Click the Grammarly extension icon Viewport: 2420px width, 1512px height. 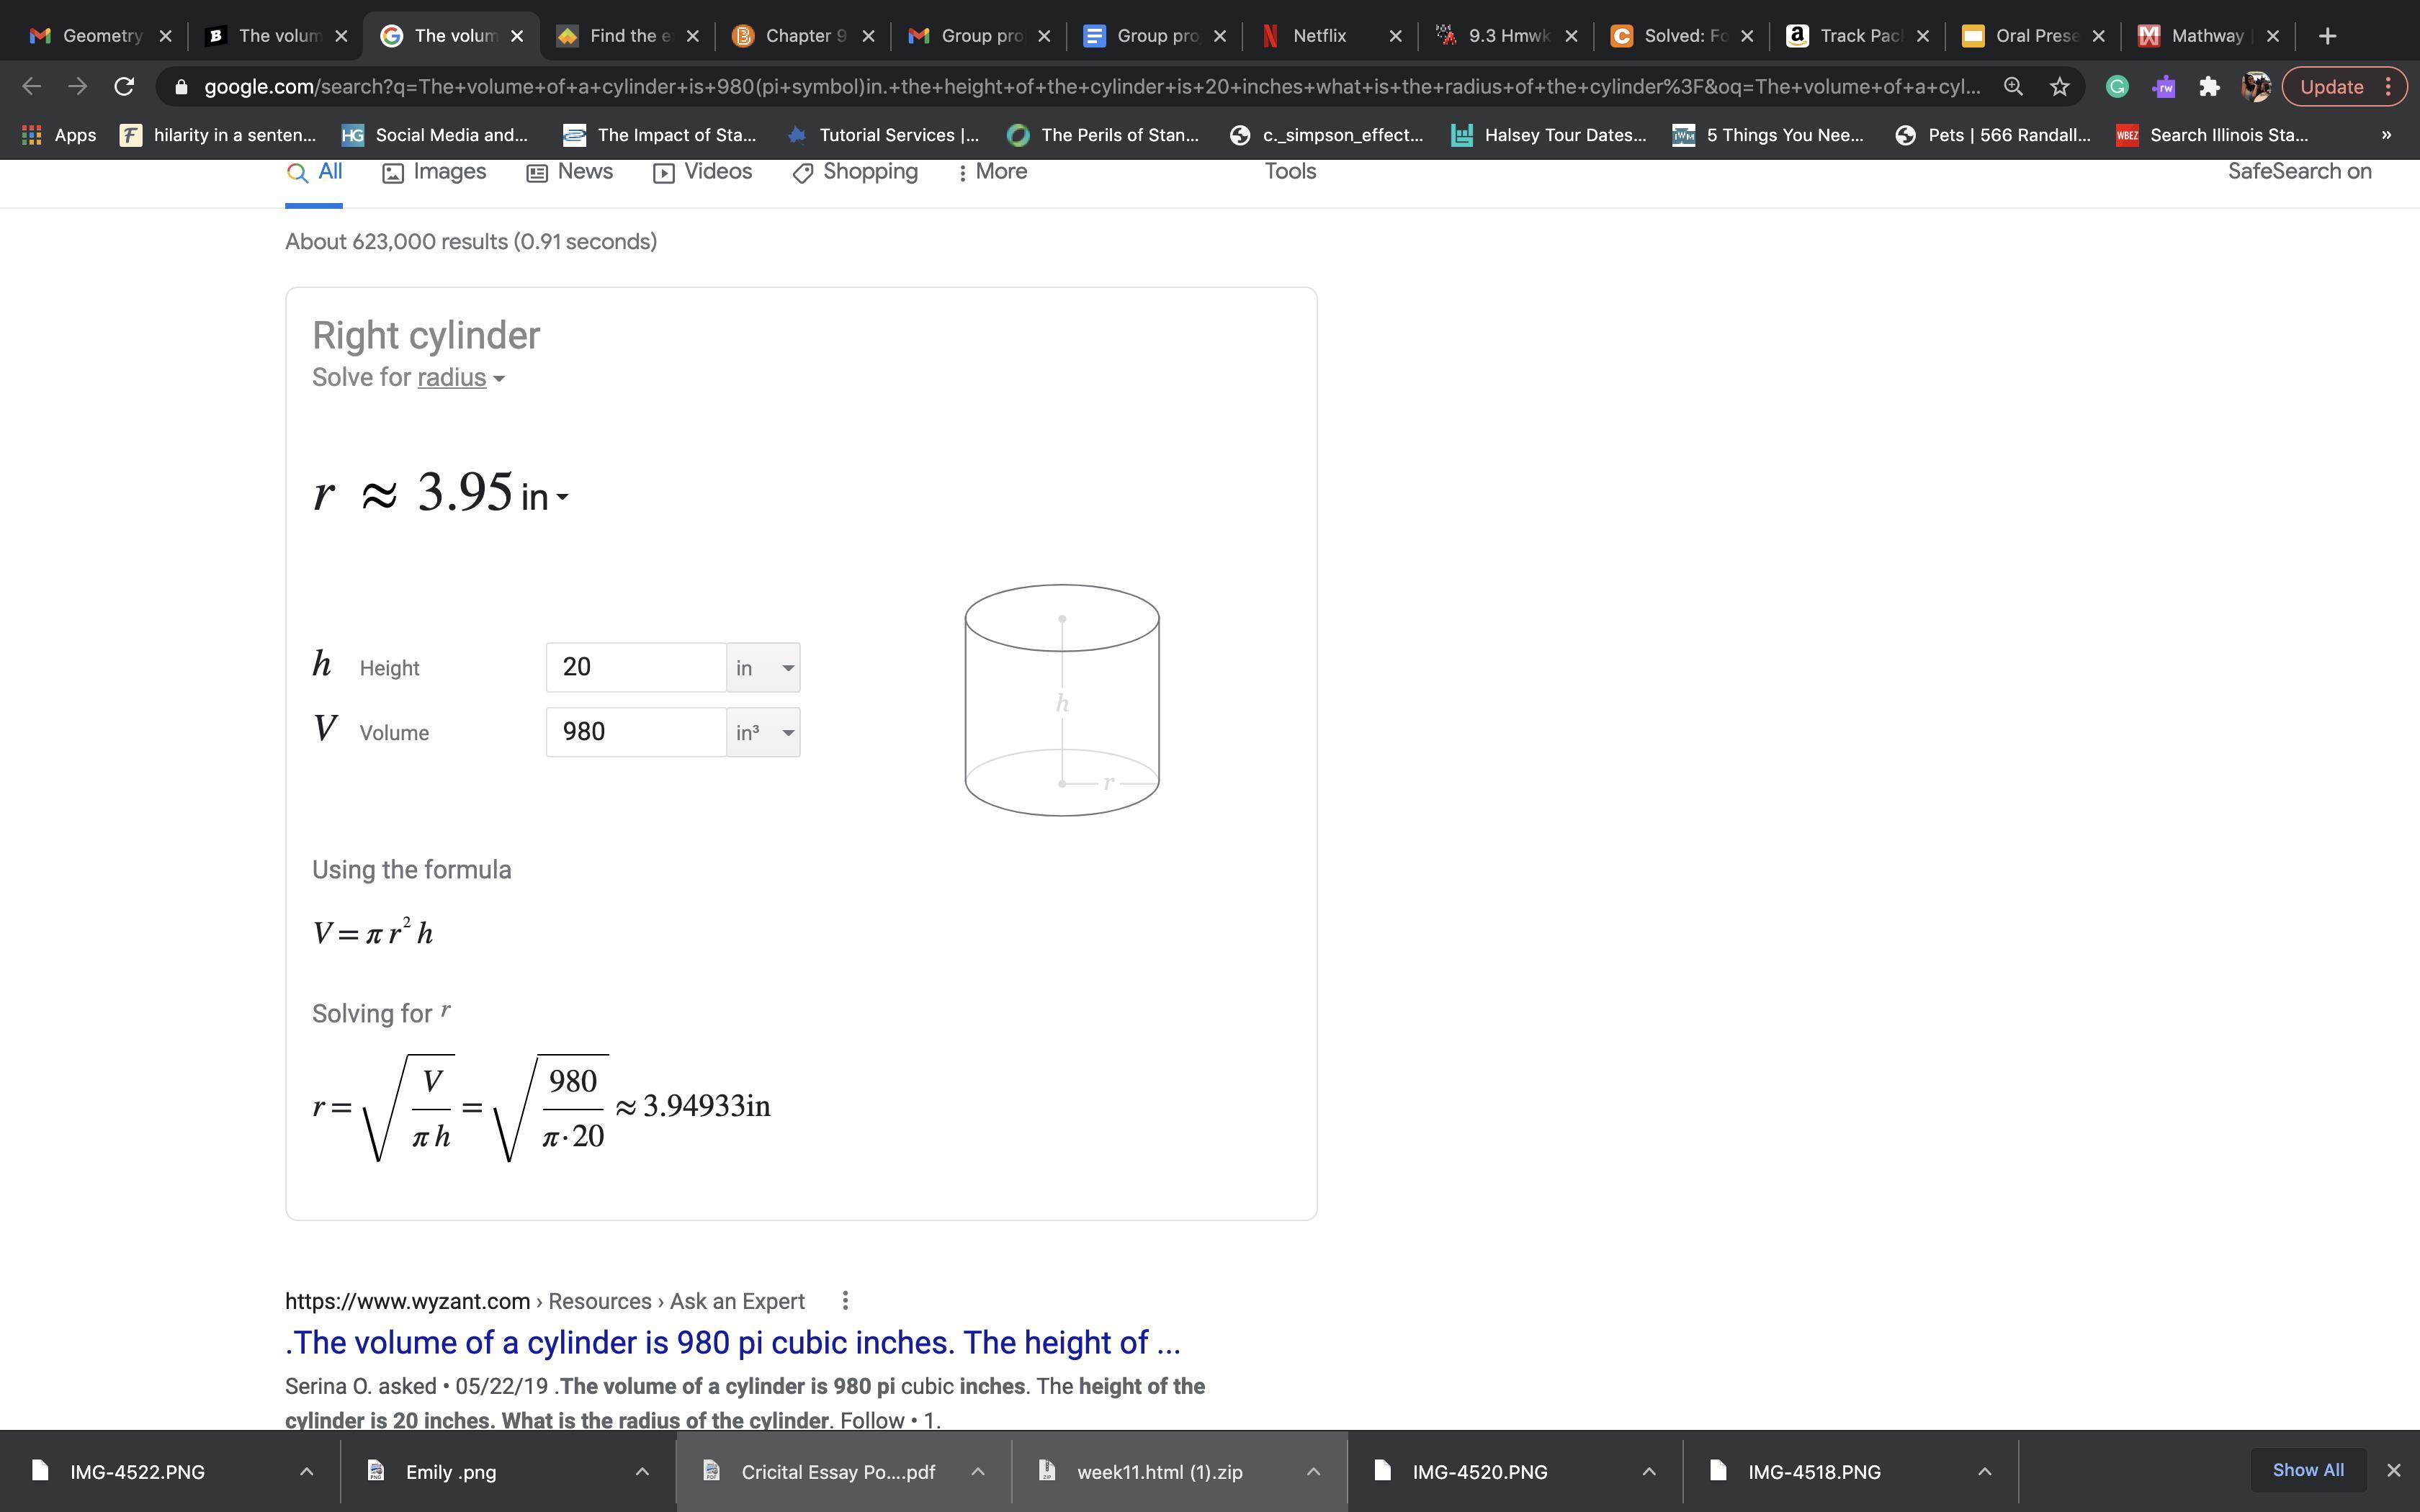tap(2117, 87)
